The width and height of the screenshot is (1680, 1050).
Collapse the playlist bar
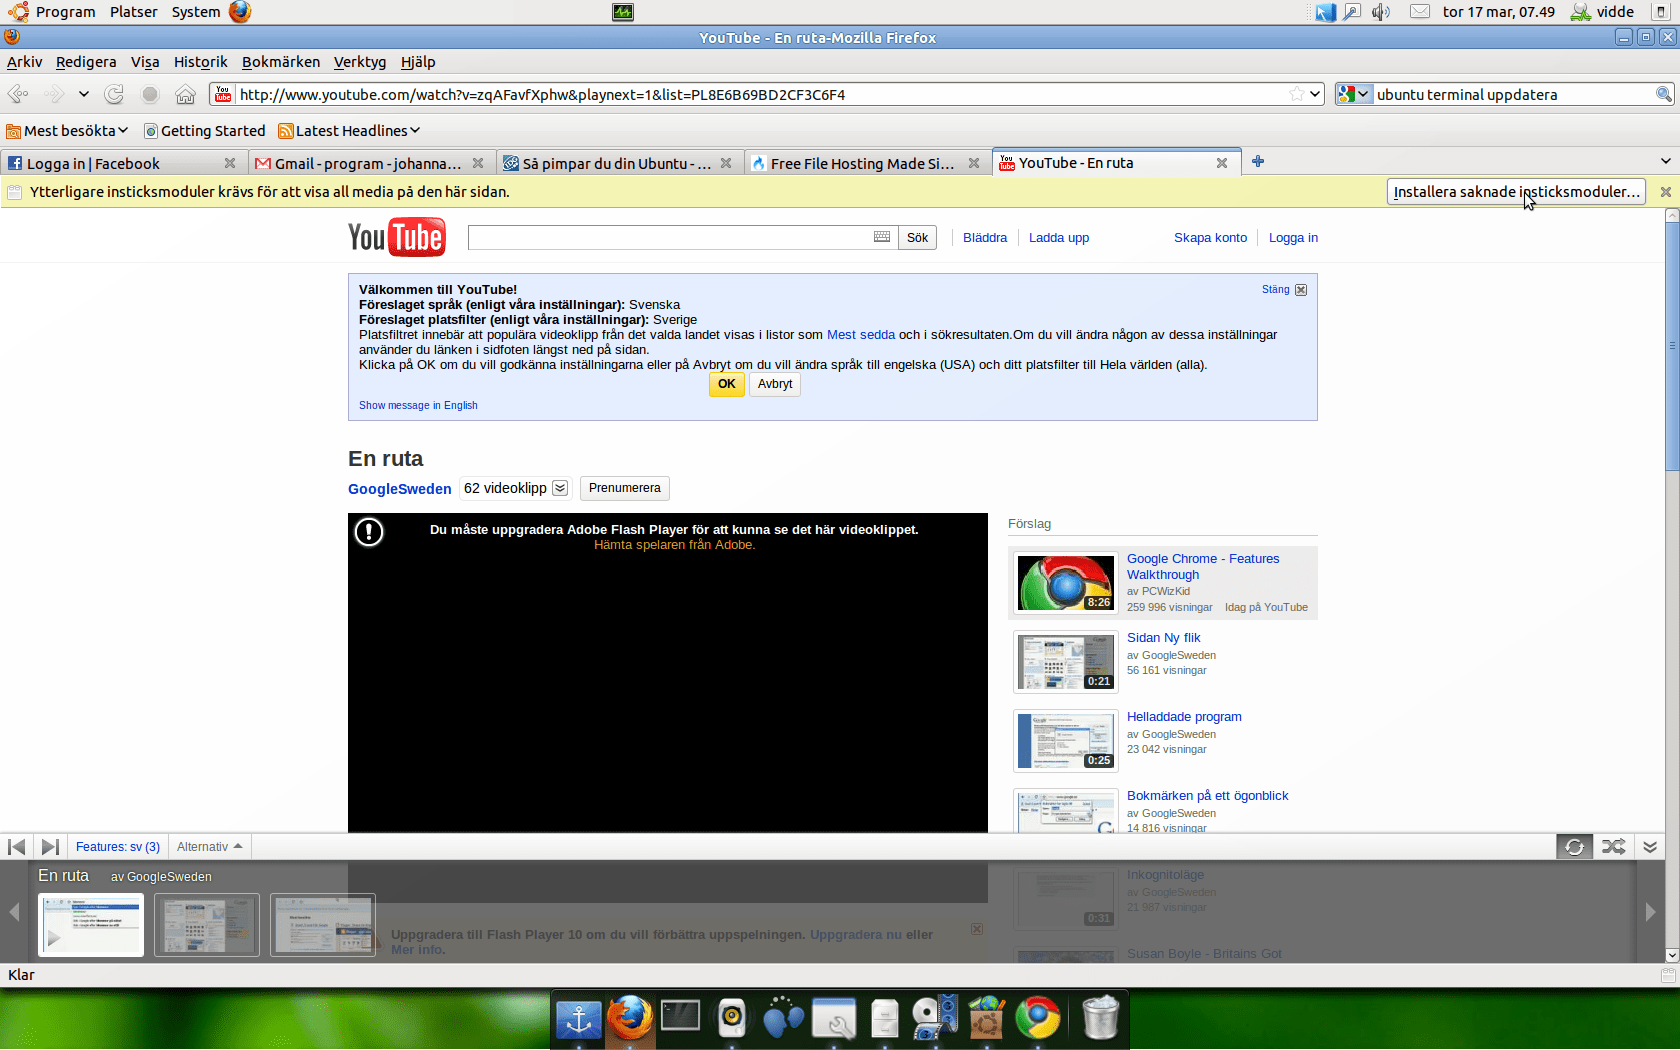pyautogui.click(x=1650, y=847)
